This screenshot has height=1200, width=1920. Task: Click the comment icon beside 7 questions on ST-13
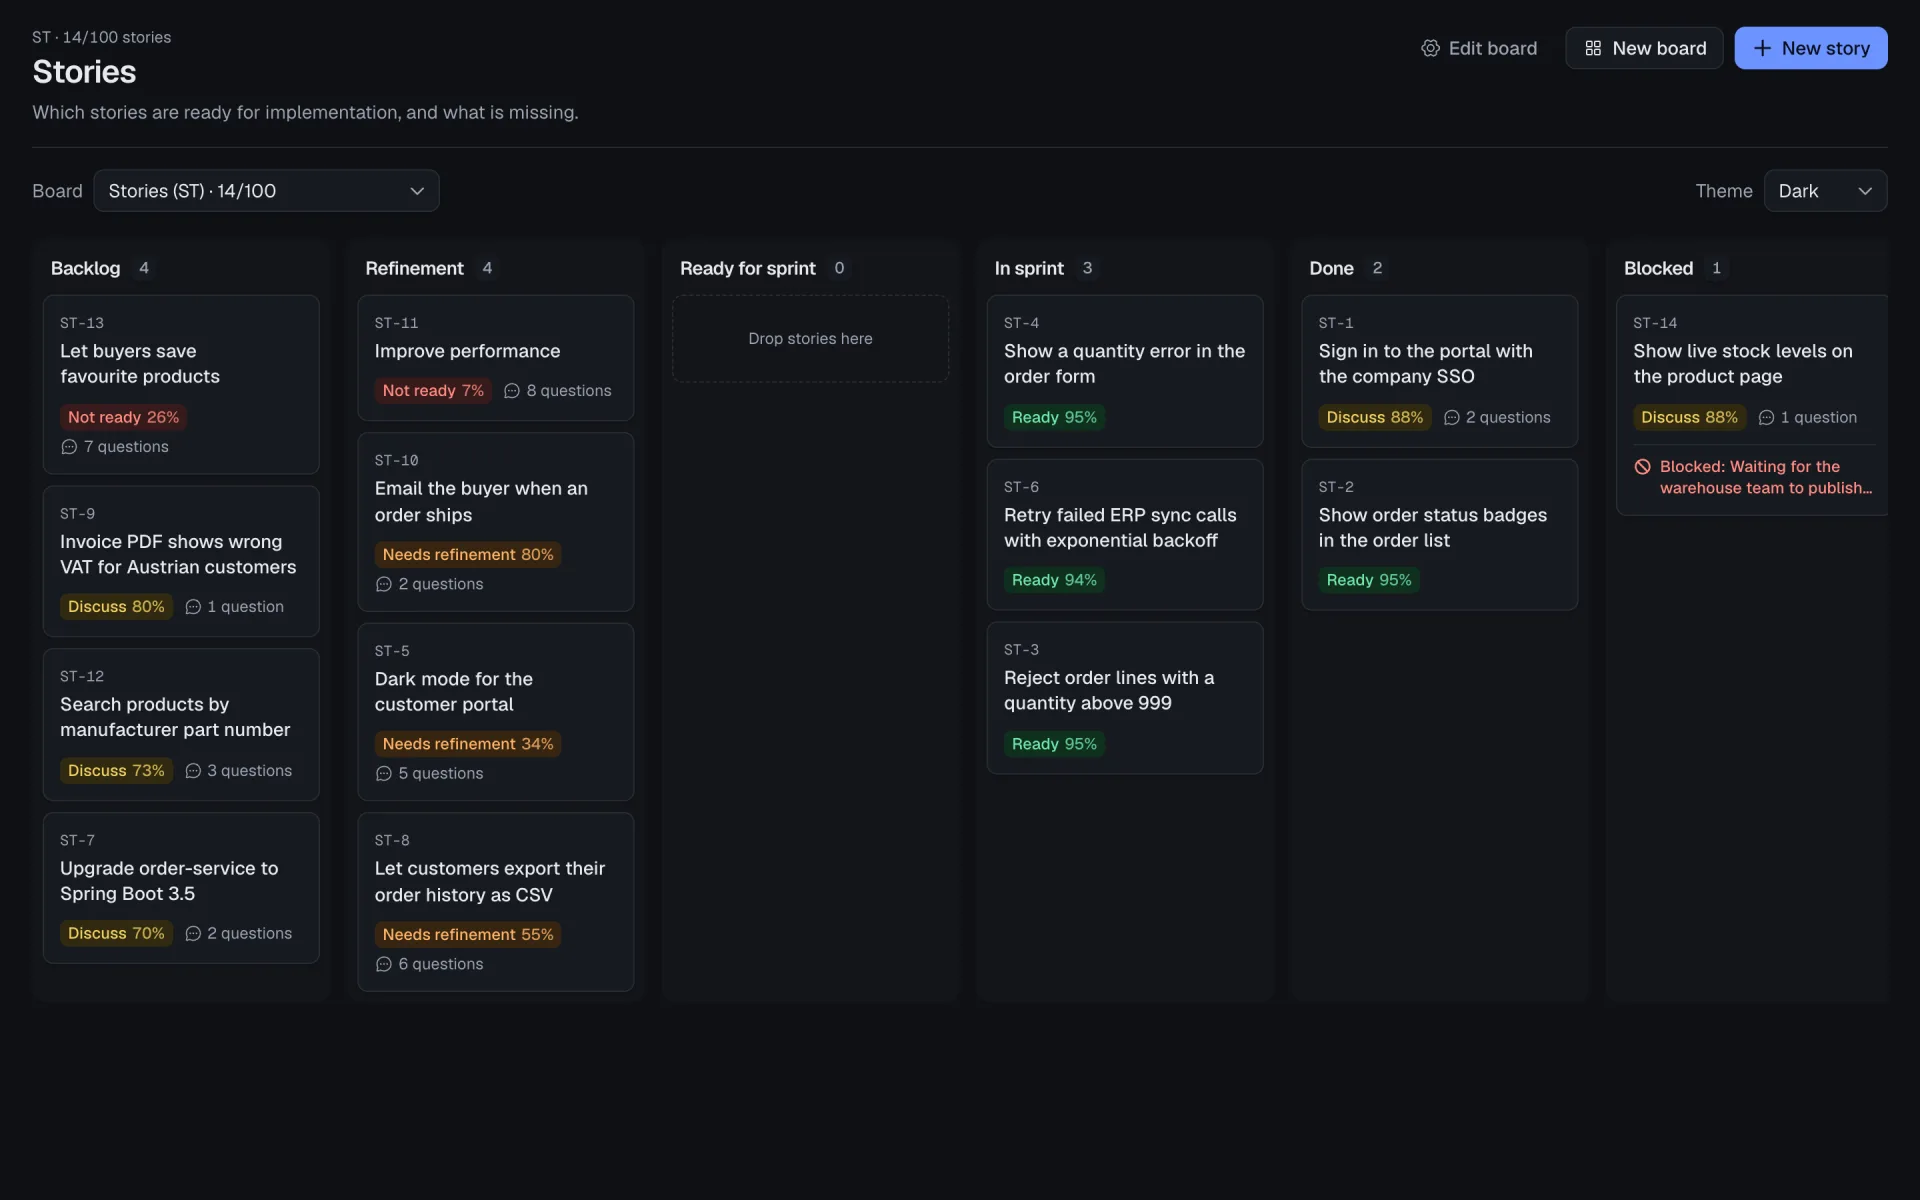[69, 447]
